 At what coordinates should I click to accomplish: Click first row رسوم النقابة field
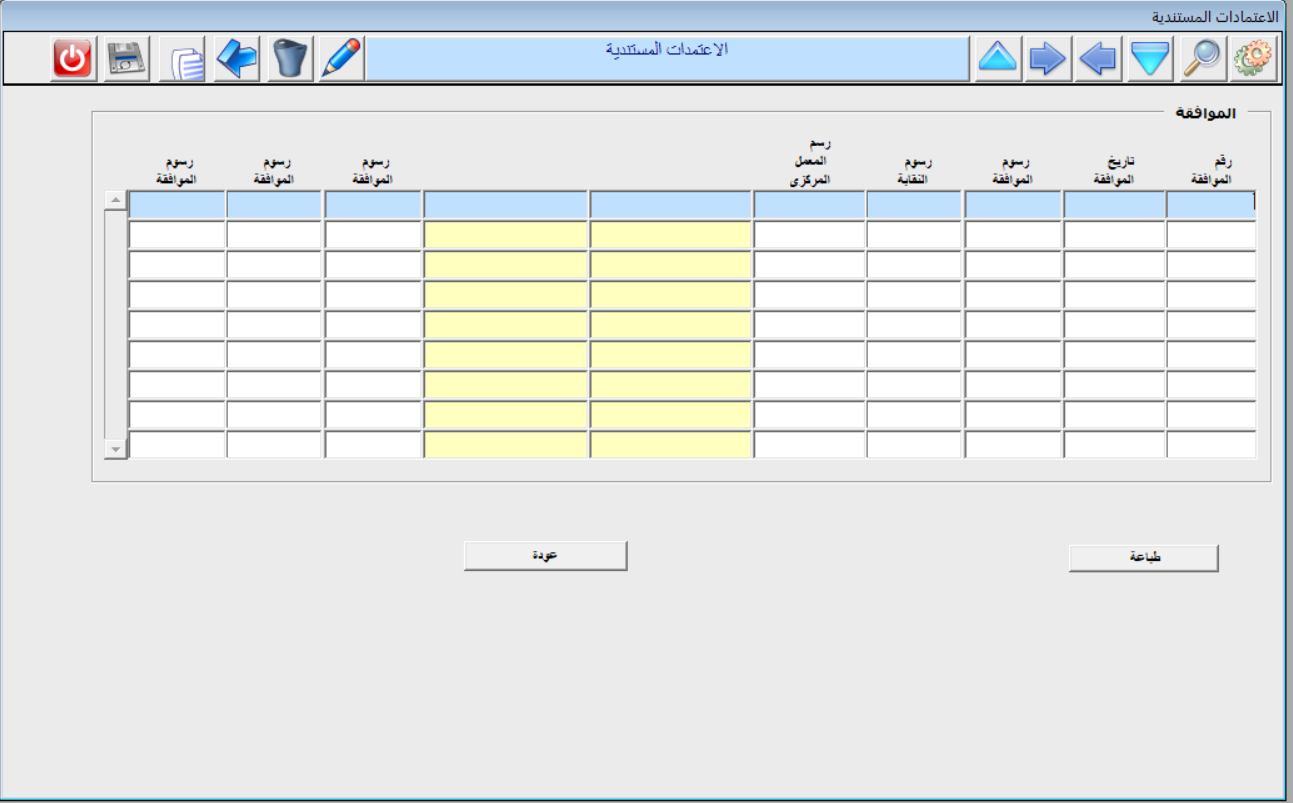coord(914,205)
